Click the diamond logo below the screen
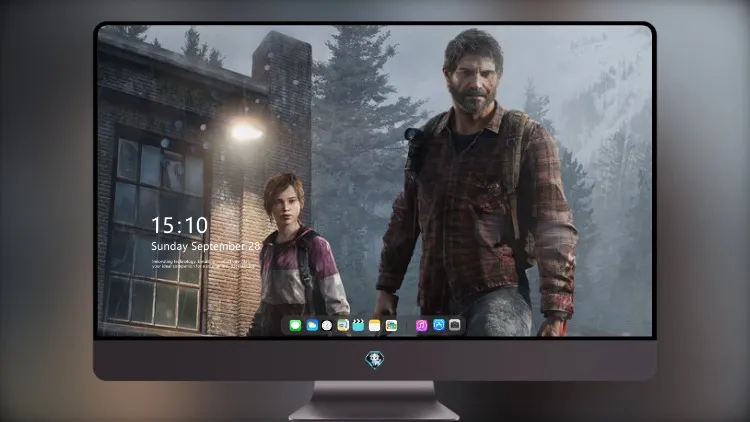Screen dimensions: 750x422 point(375,360)
